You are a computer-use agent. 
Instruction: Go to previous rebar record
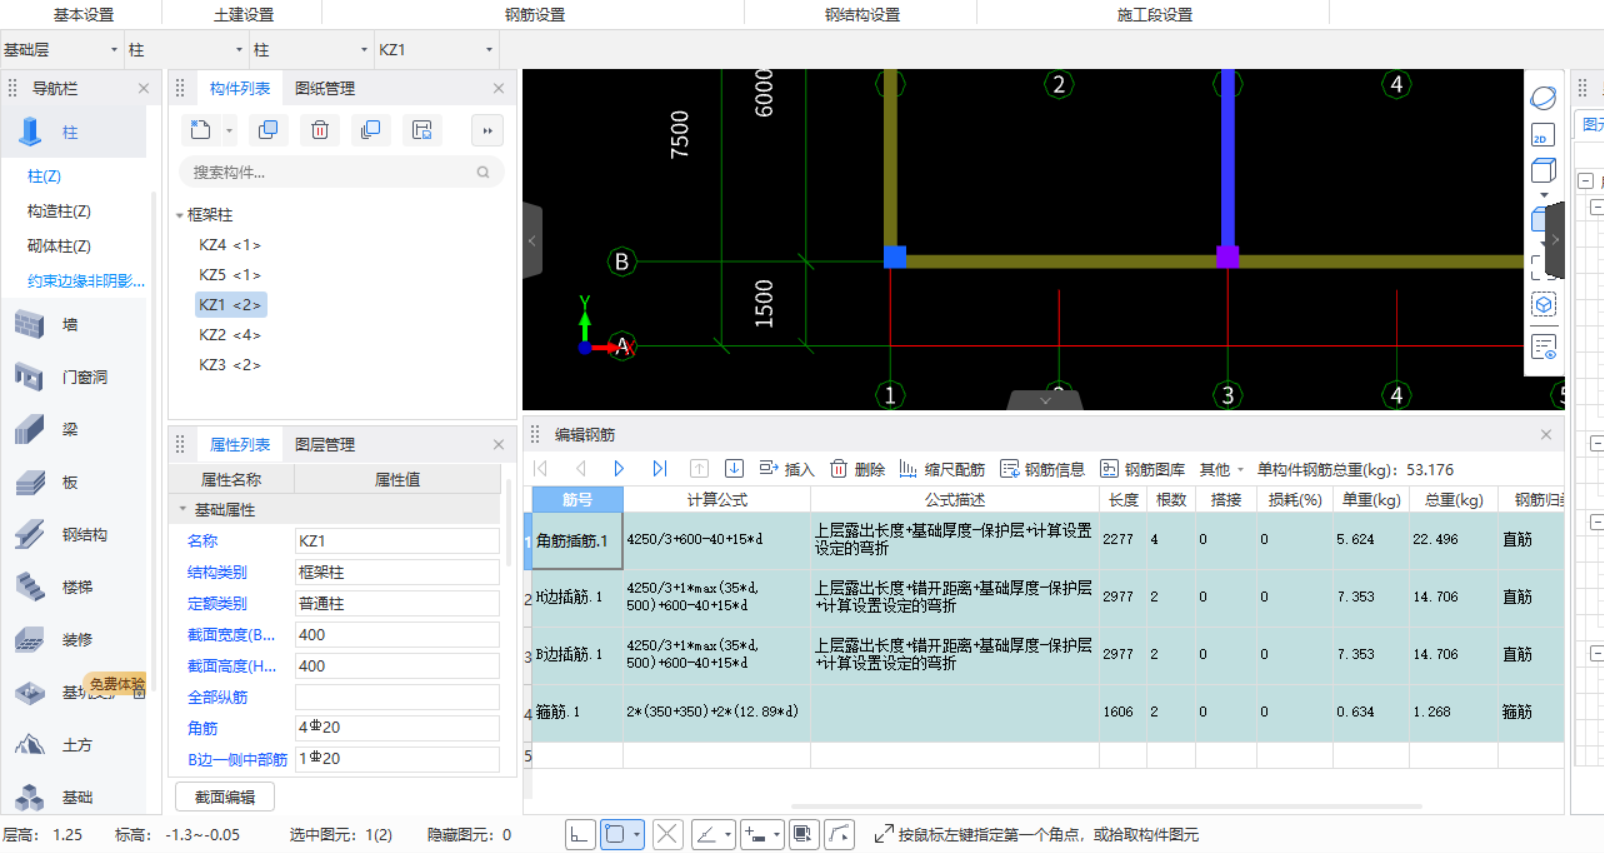pyautogui.click(x=581, y=468)
